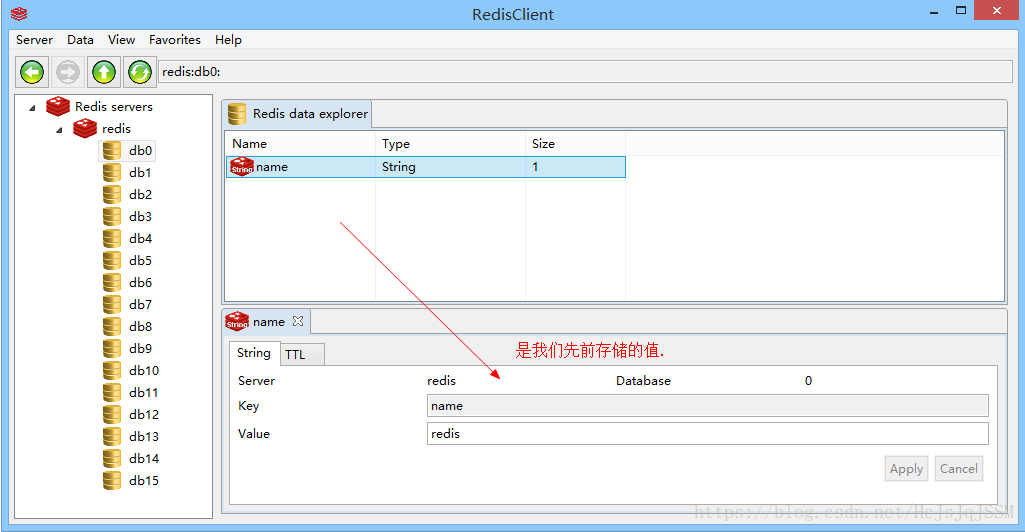This screenshot has width=1025, height=532.
Task: Click the Cancel button
Action: pyautogui.click(x=958, y=469)
